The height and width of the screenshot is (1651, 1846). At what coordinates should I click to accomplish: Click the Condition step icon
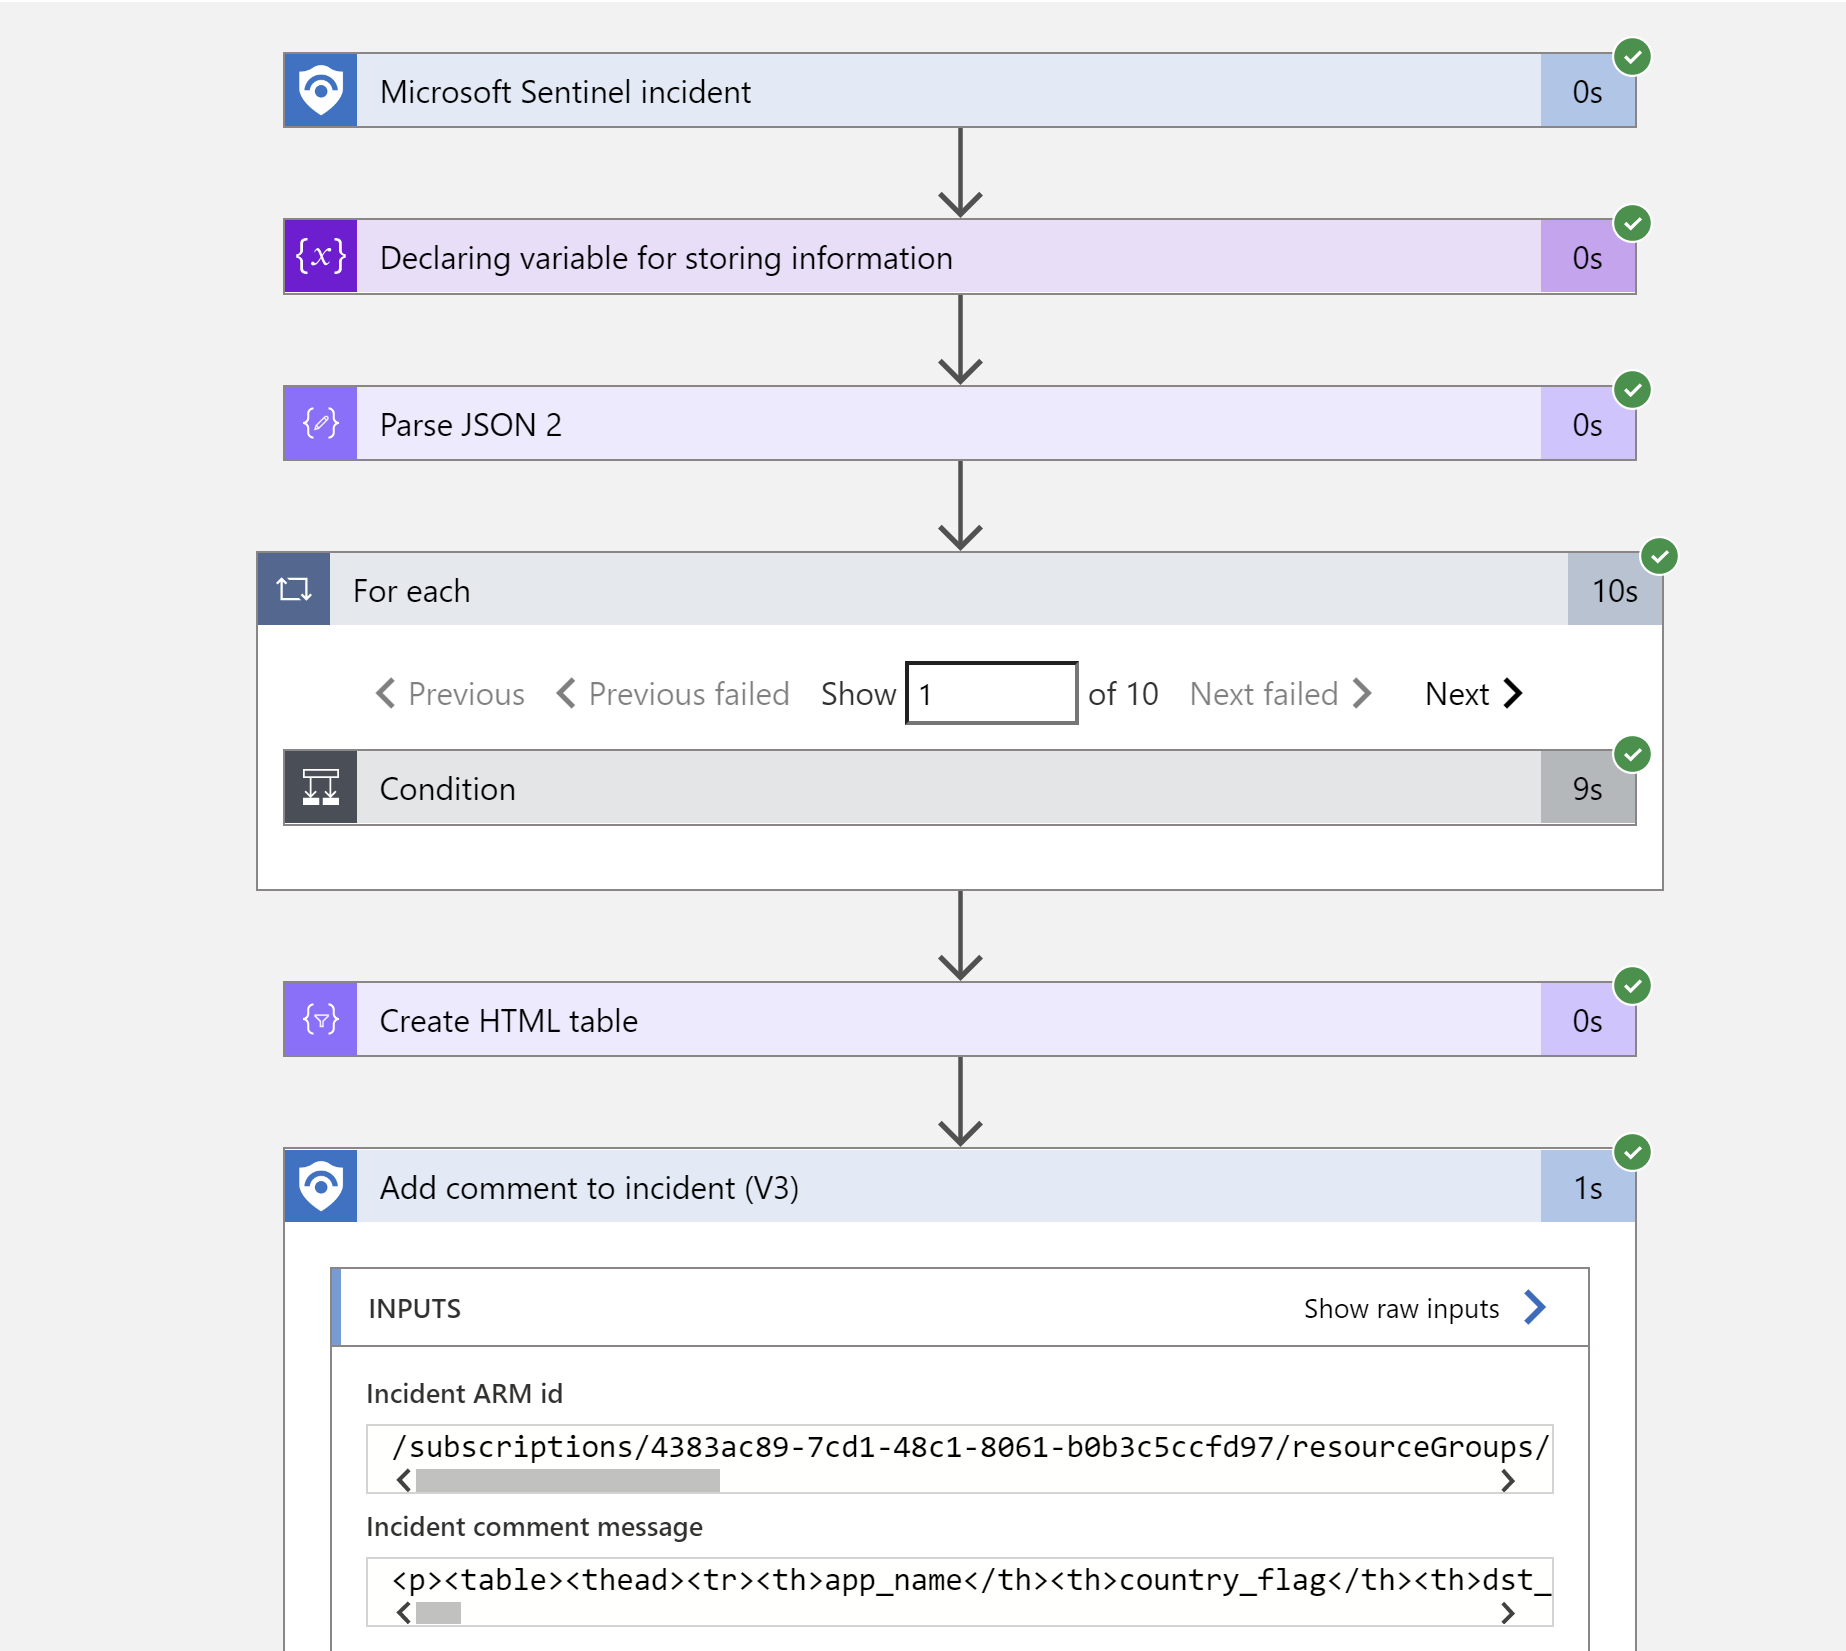(x=321, y=788)
